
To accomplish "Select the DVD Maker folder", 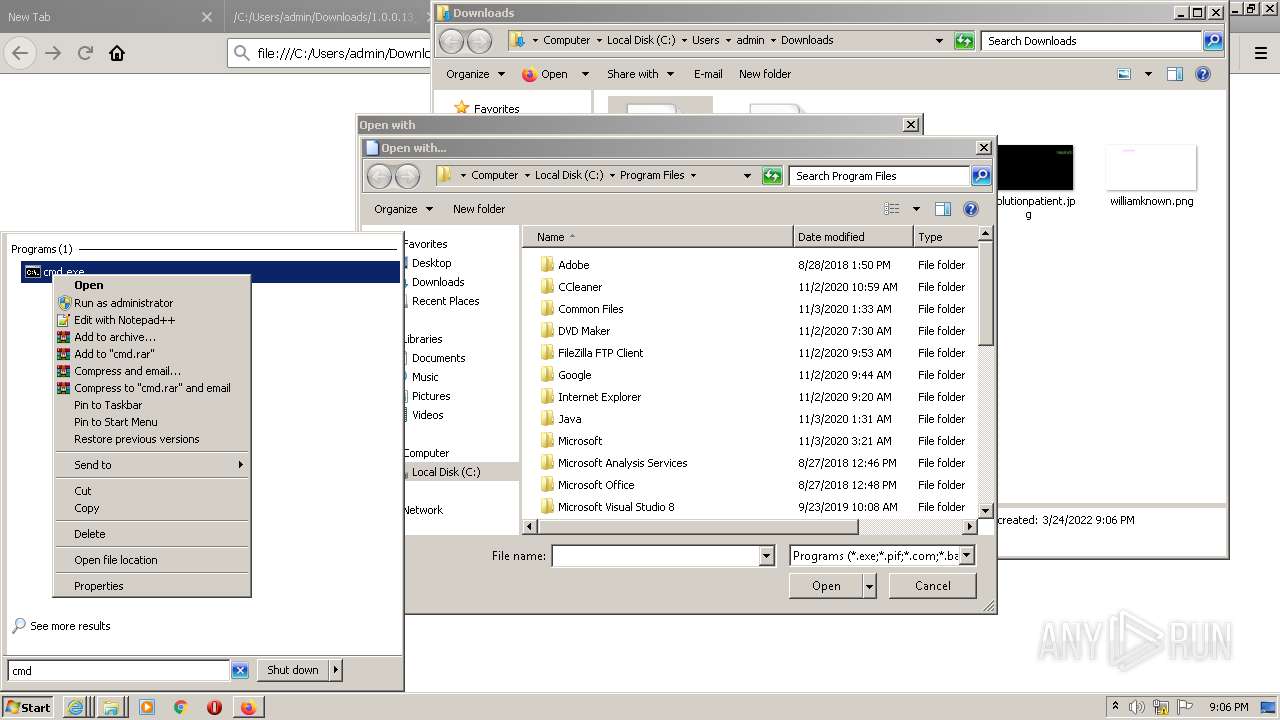I will coord(584,331).
